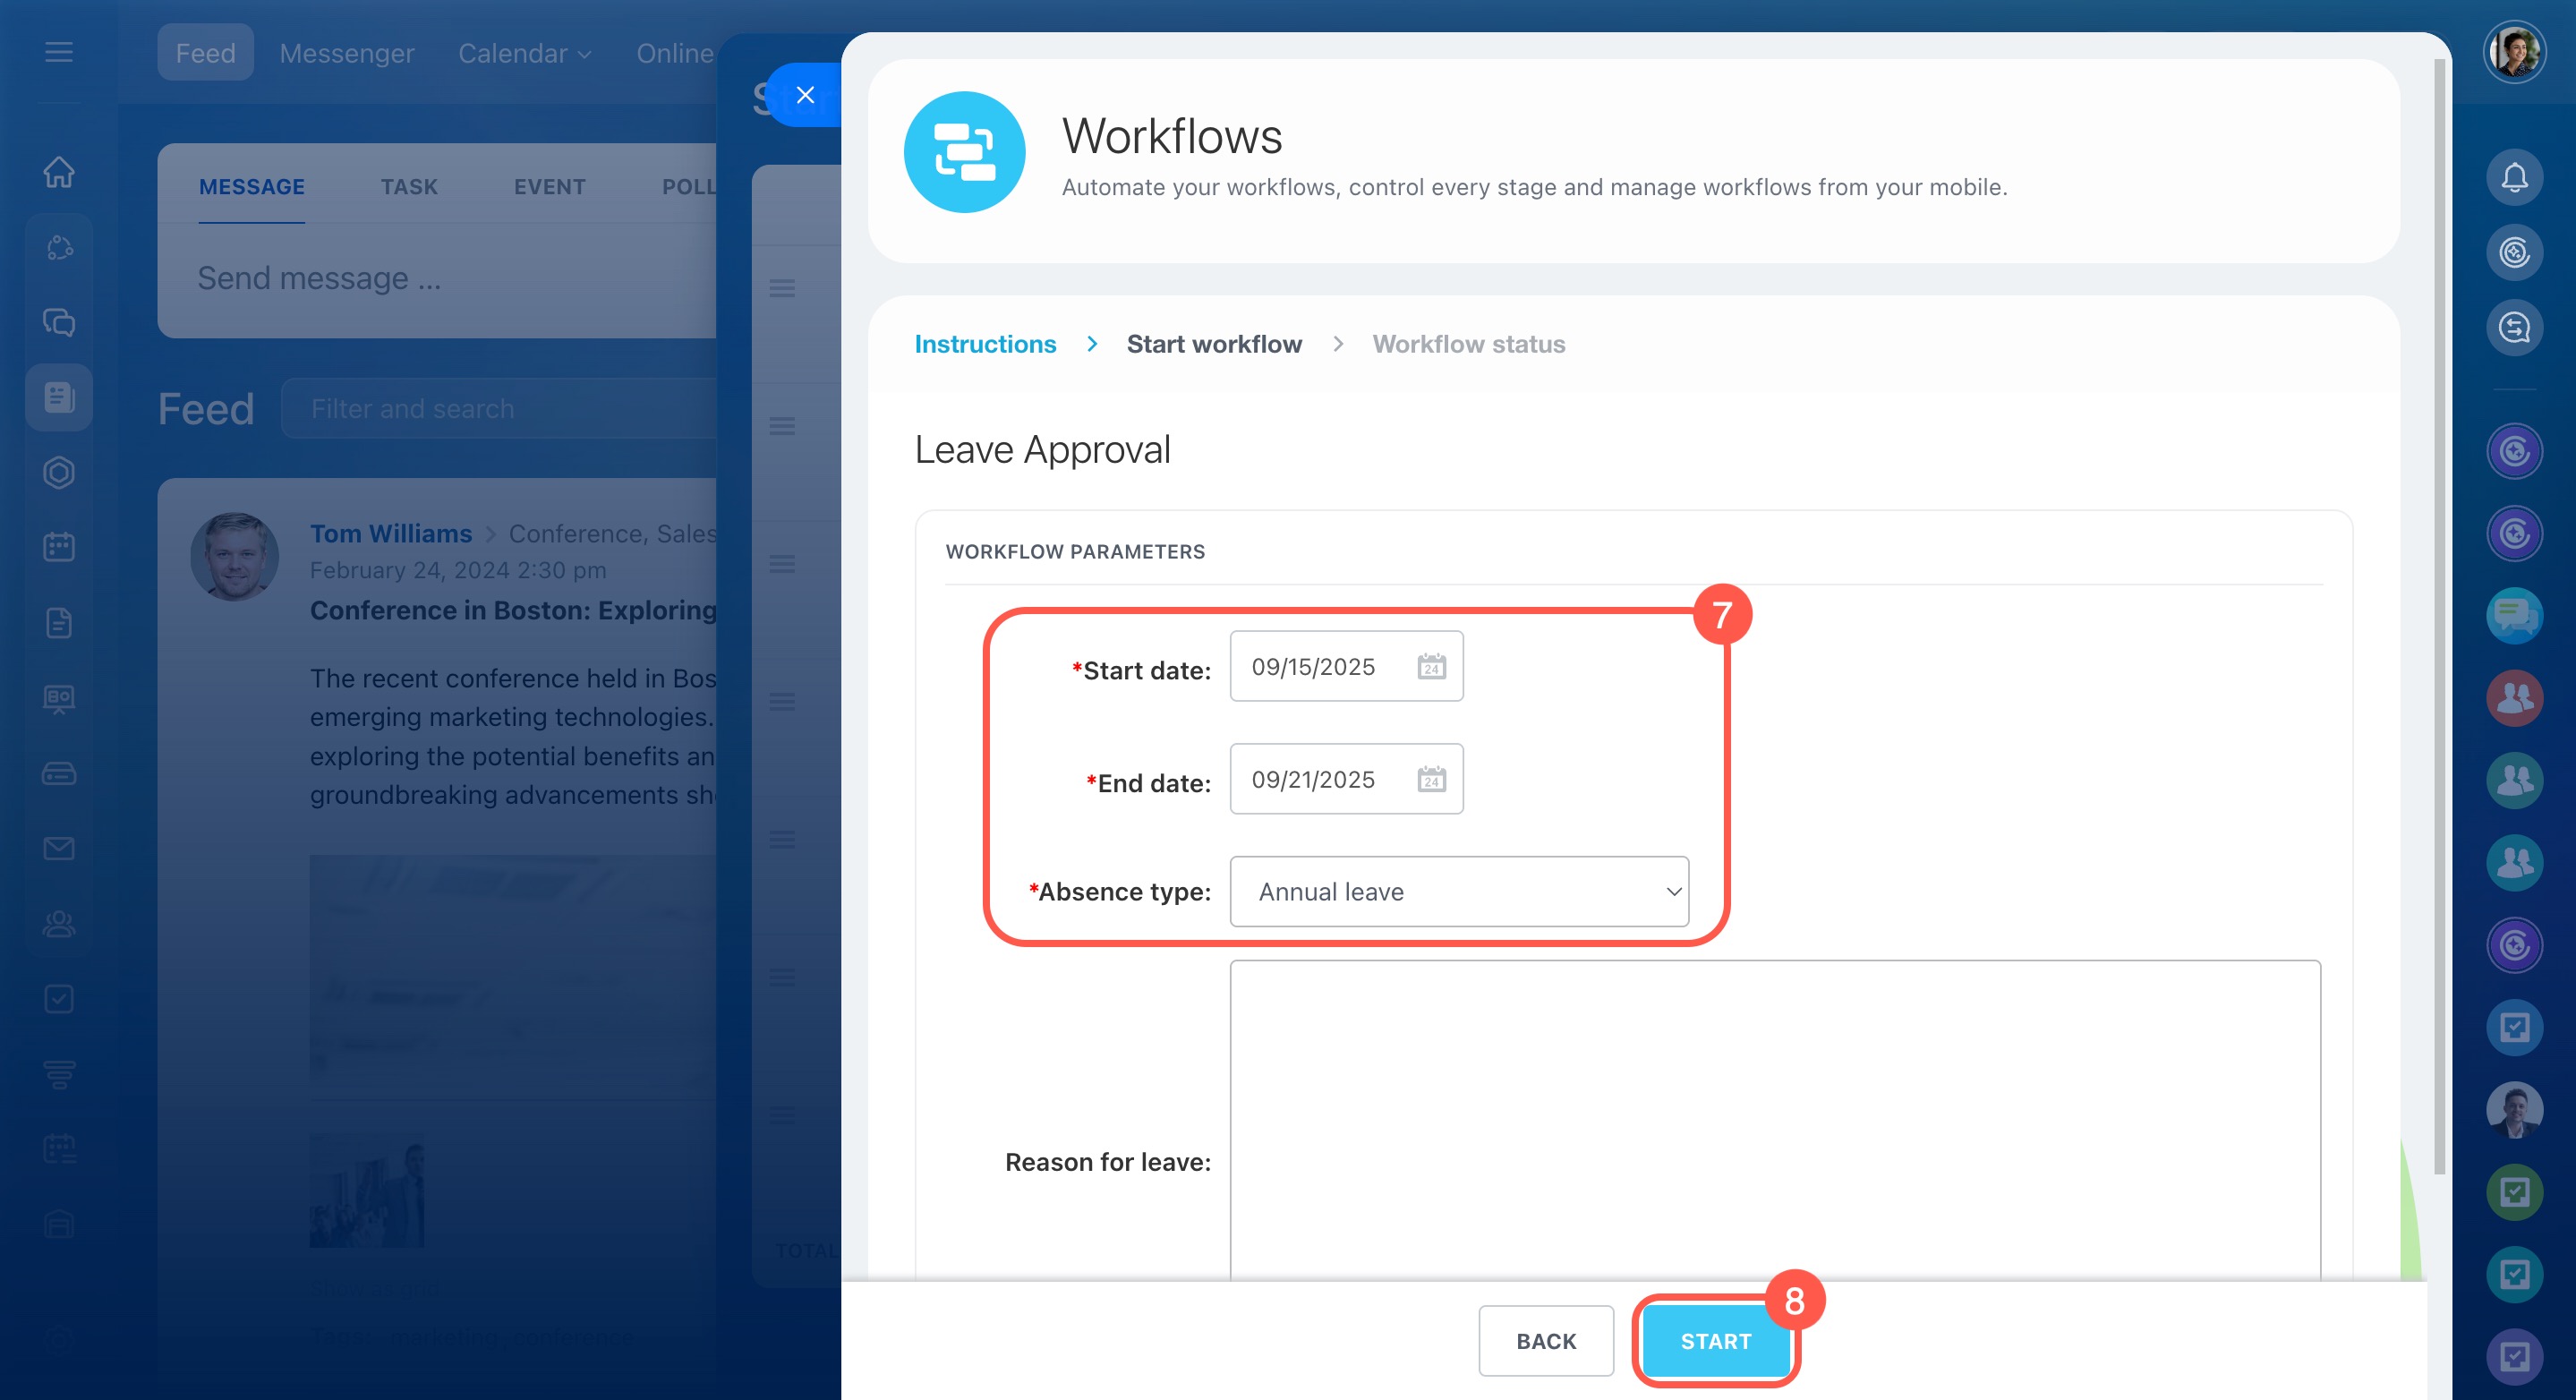Click the End date input field

[x=1346, y=779]
